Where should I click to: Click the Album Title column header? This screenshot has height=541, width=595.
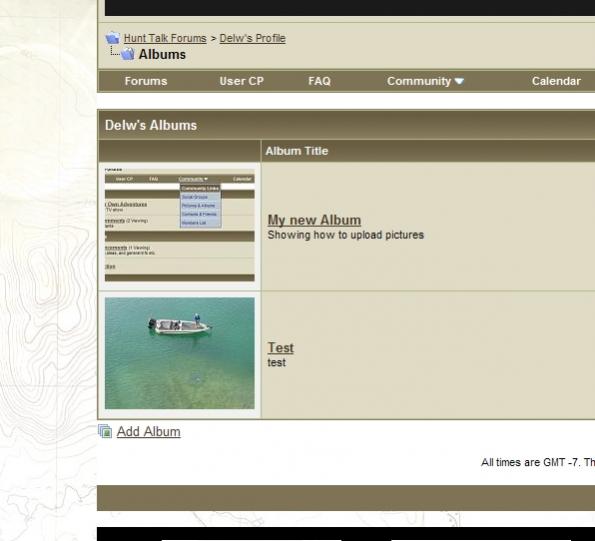[297, 151]
